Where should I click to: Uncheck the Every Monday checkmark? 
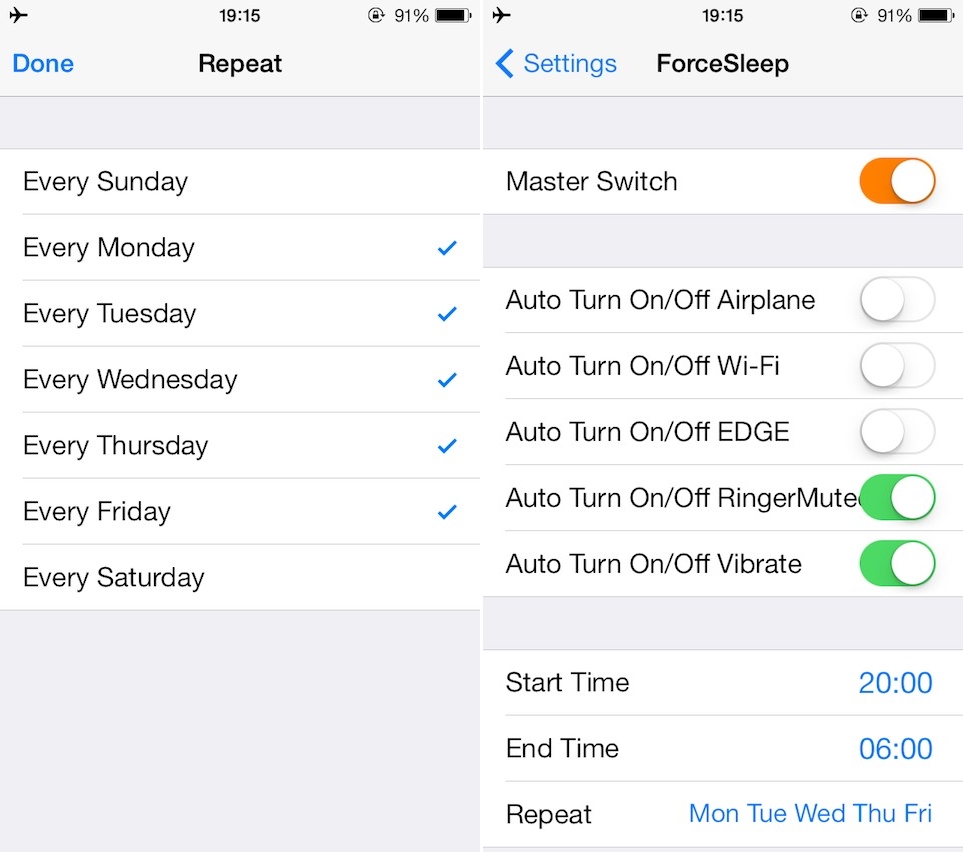click(x=447, y=248)
